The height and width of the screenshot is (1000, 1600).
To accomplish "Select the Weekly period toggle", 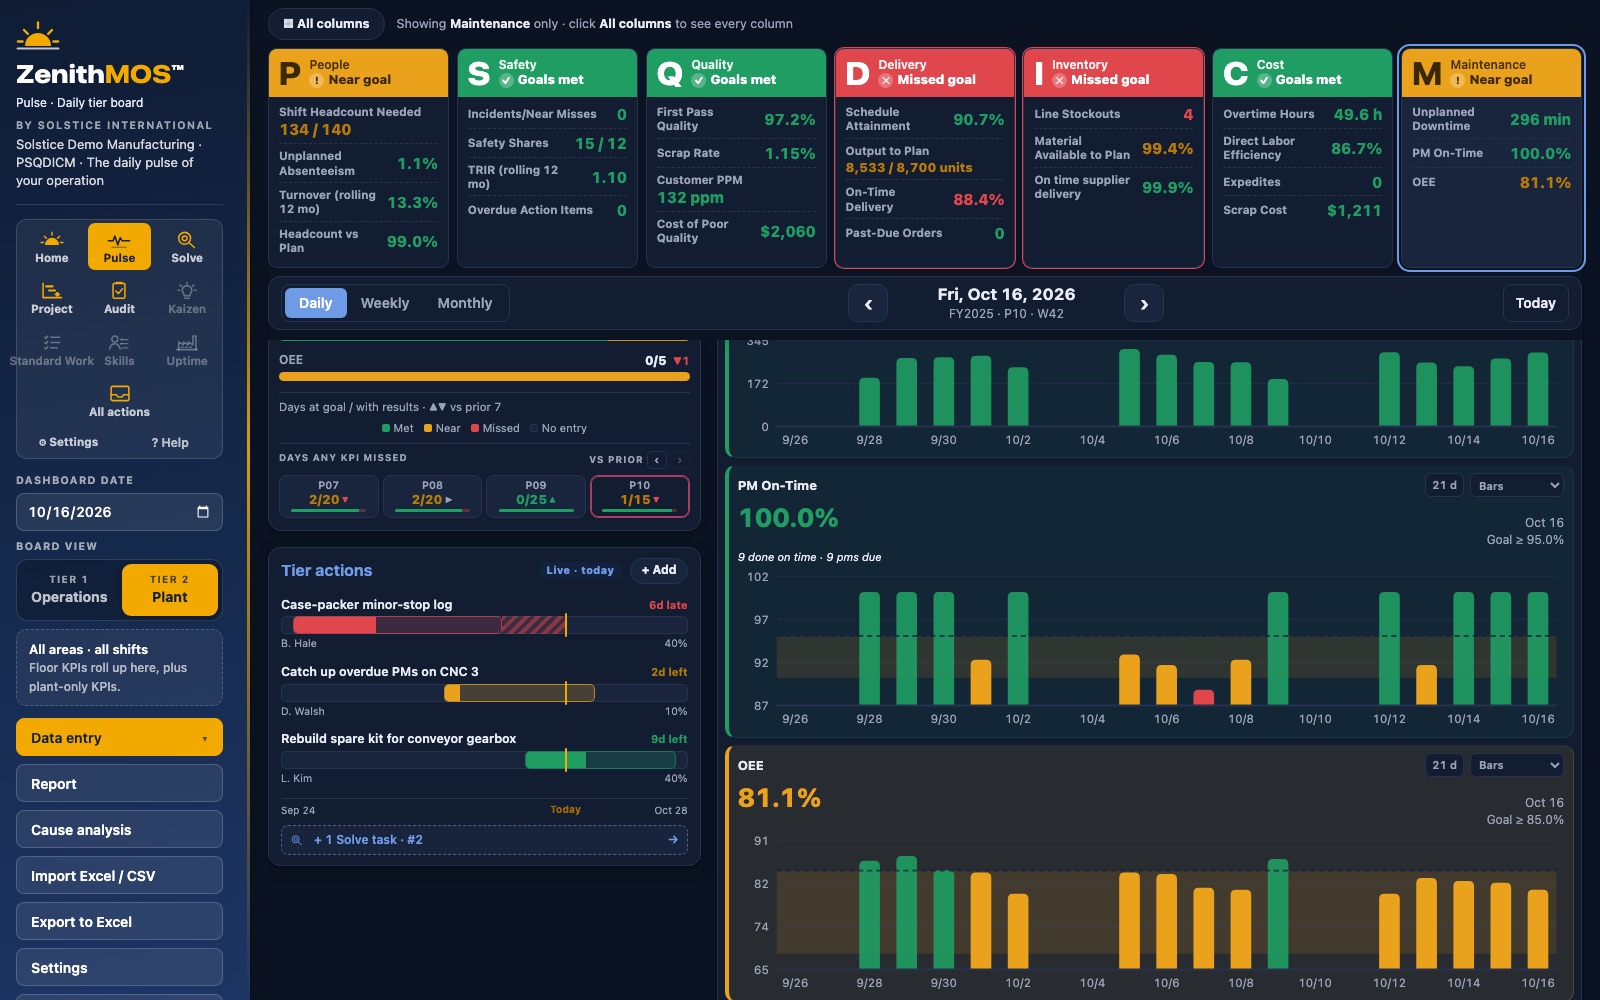I will (385, 303).
